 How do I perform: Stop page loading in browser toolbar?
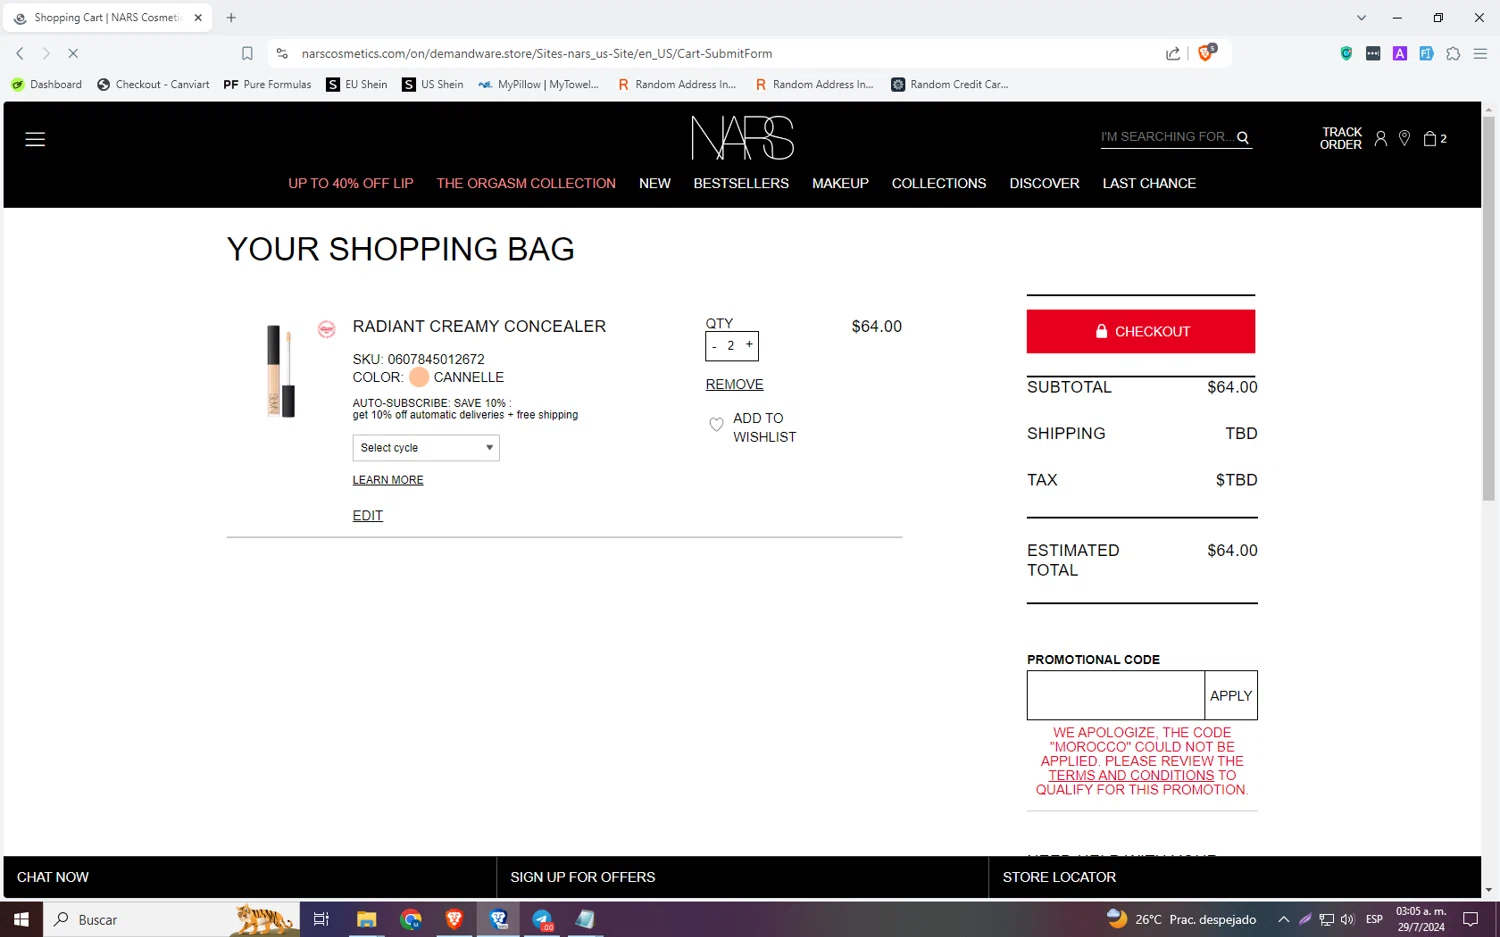click(73, 53)
